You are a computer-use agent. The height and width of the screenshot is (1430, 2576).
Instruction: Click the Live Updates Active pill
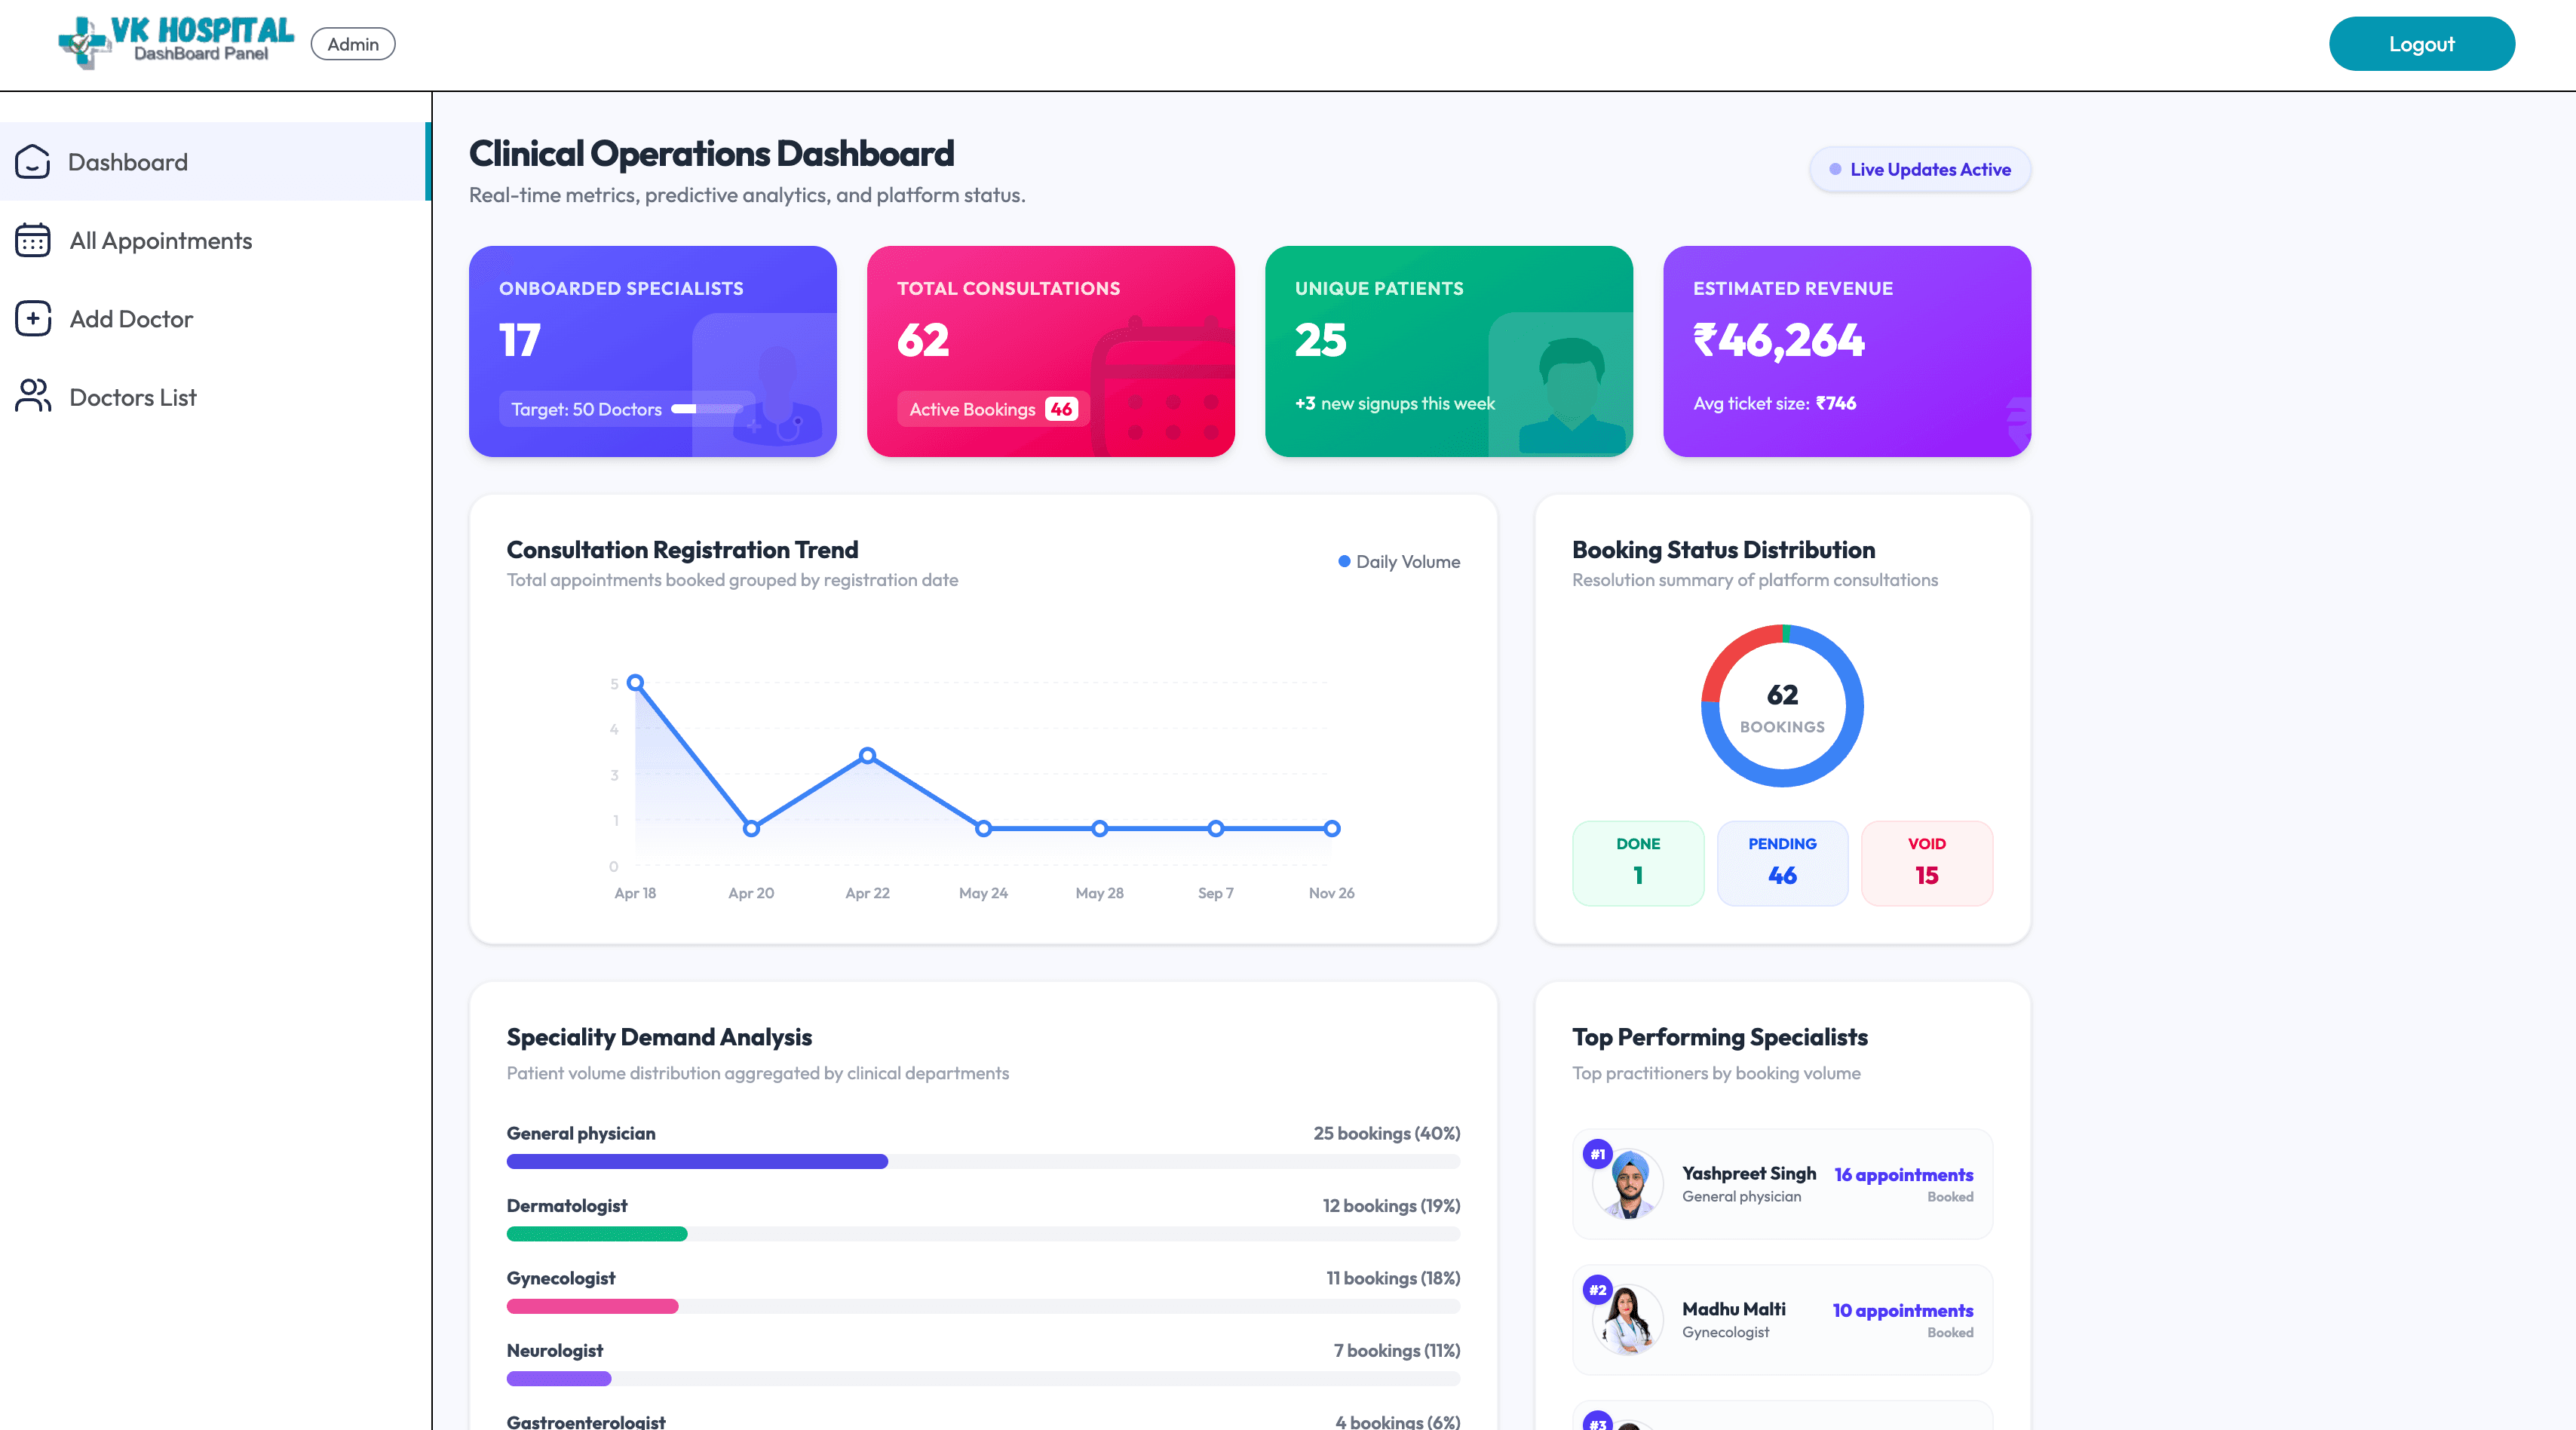1919,170
